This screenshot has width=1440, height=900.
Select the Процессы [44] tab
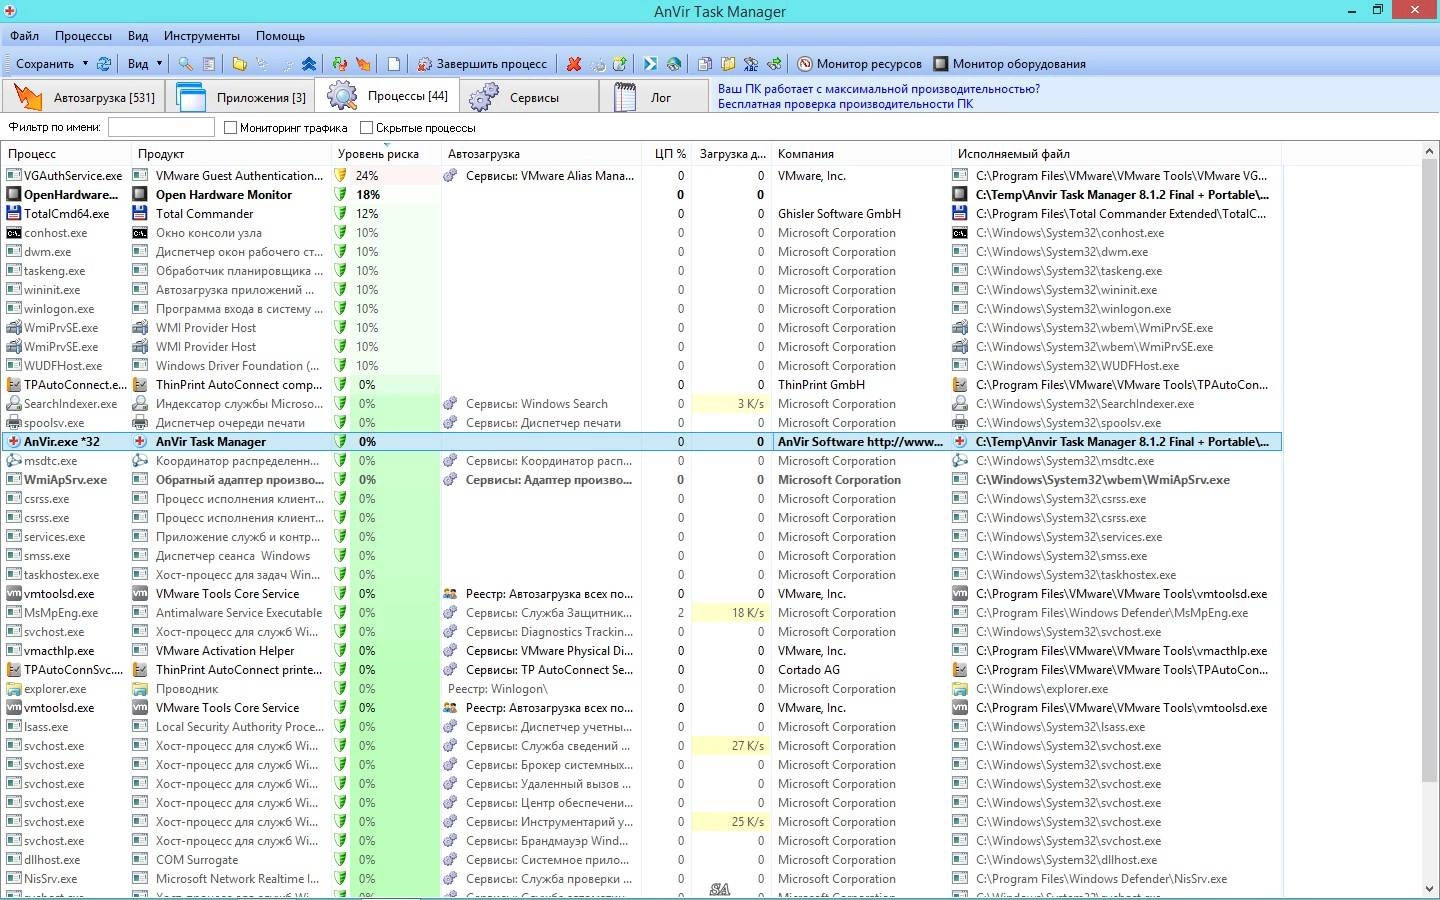(x=387, y=96)
